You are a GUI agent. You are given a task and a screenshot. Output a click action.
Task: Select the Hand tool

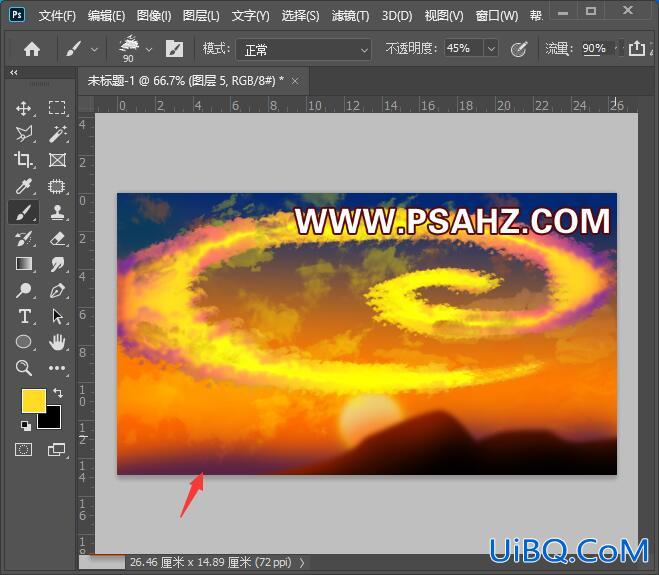click(57, 342)
